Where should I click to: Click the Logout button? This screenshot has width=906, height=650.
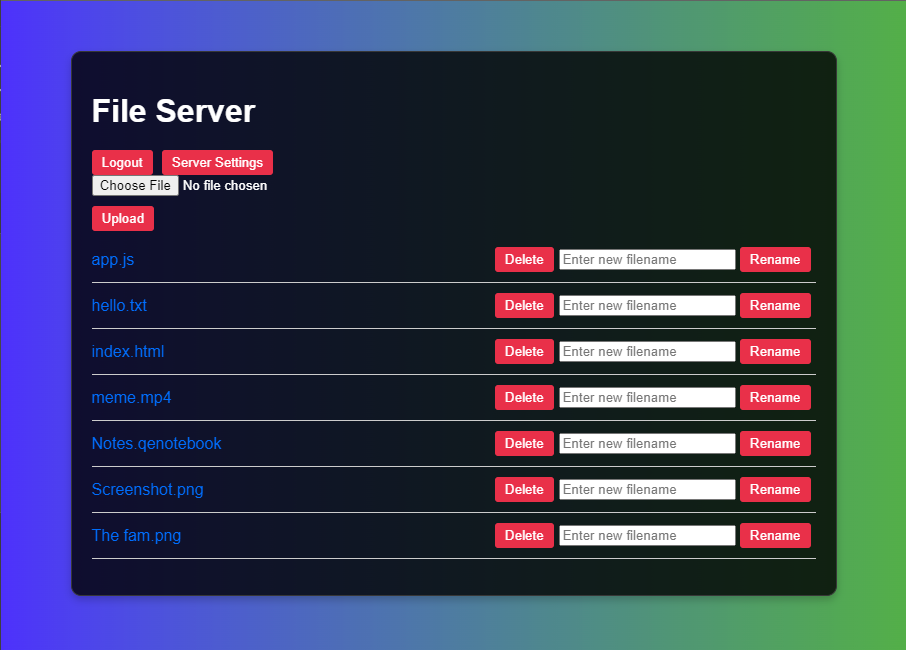tap(122, 163)
